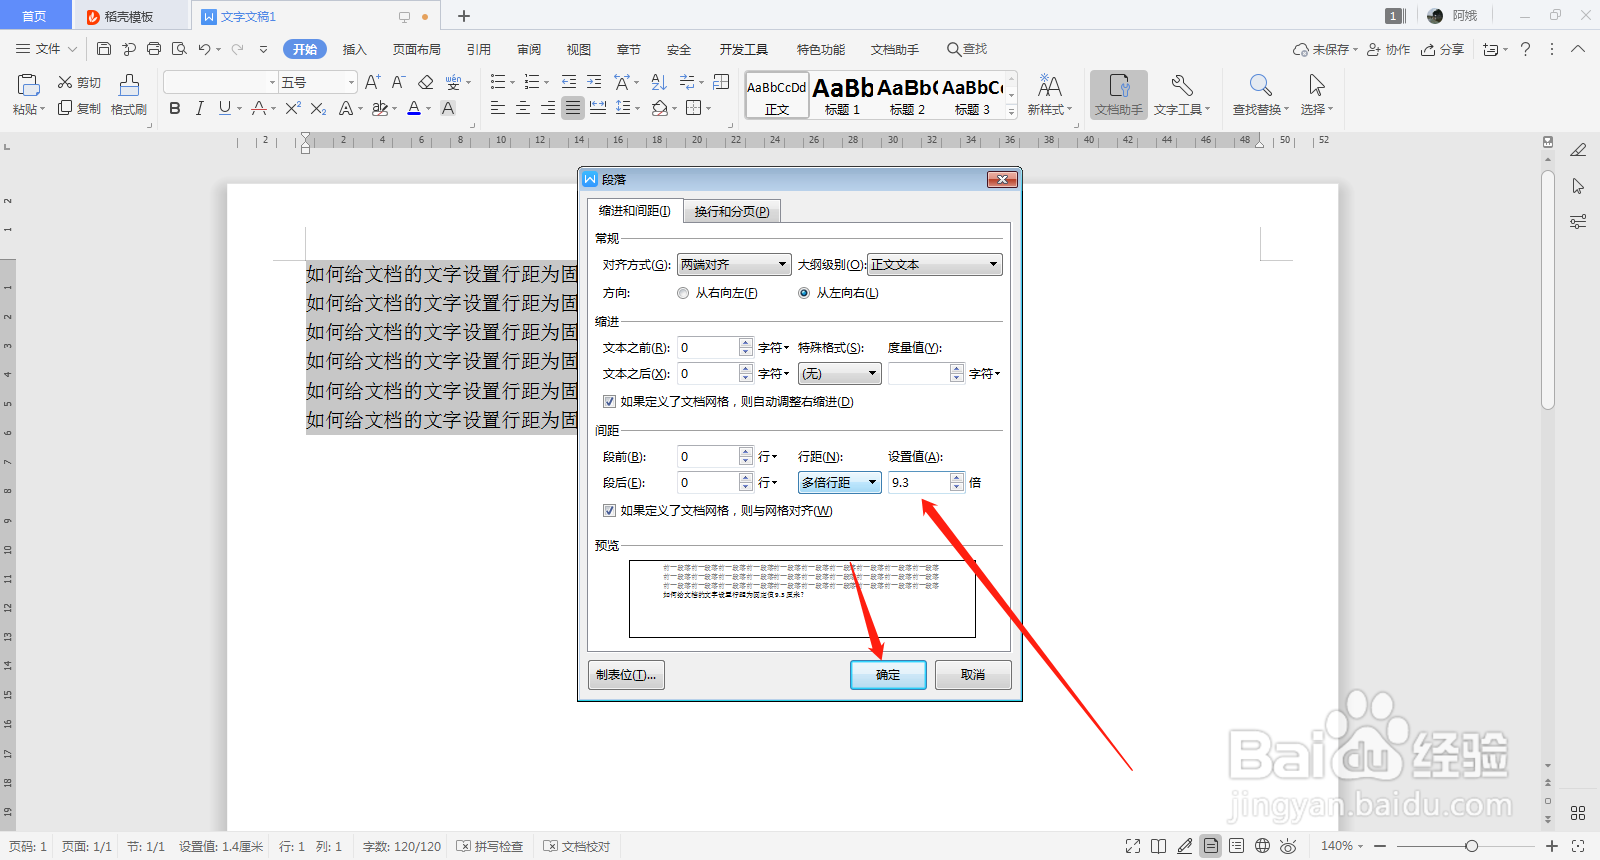Click the zoom in plus button
The image size is (1600, 860).
tap(1552, 846)
